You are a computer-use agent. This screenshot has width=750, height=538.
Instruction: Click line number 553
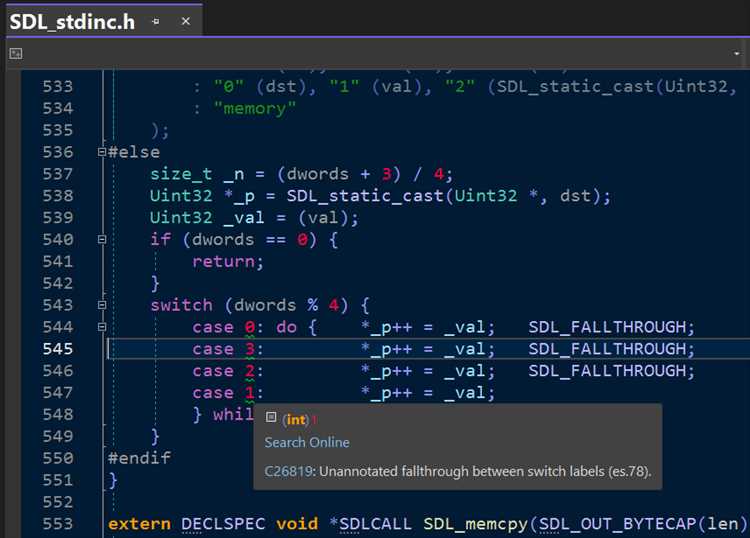[58, 524]
